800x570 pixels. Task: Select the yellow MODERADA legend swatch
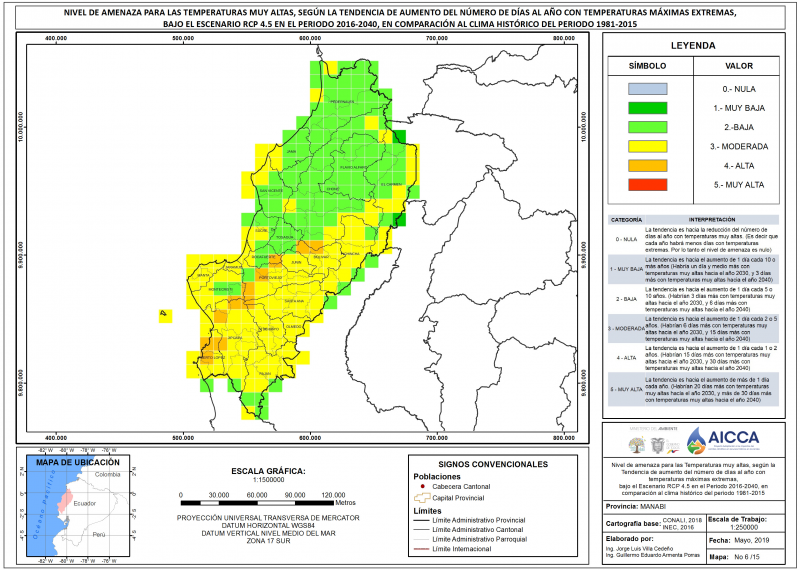[x=647, y=146]
